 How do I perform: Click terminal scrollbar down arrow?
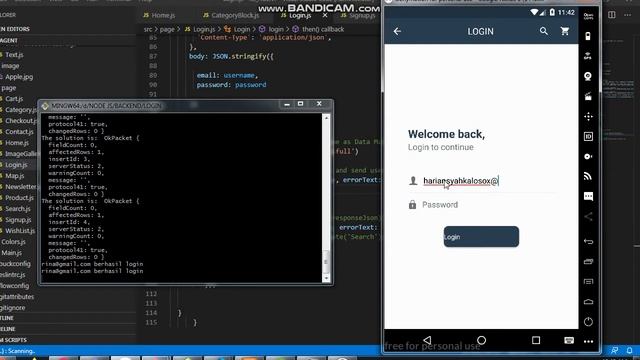[326, 278]
